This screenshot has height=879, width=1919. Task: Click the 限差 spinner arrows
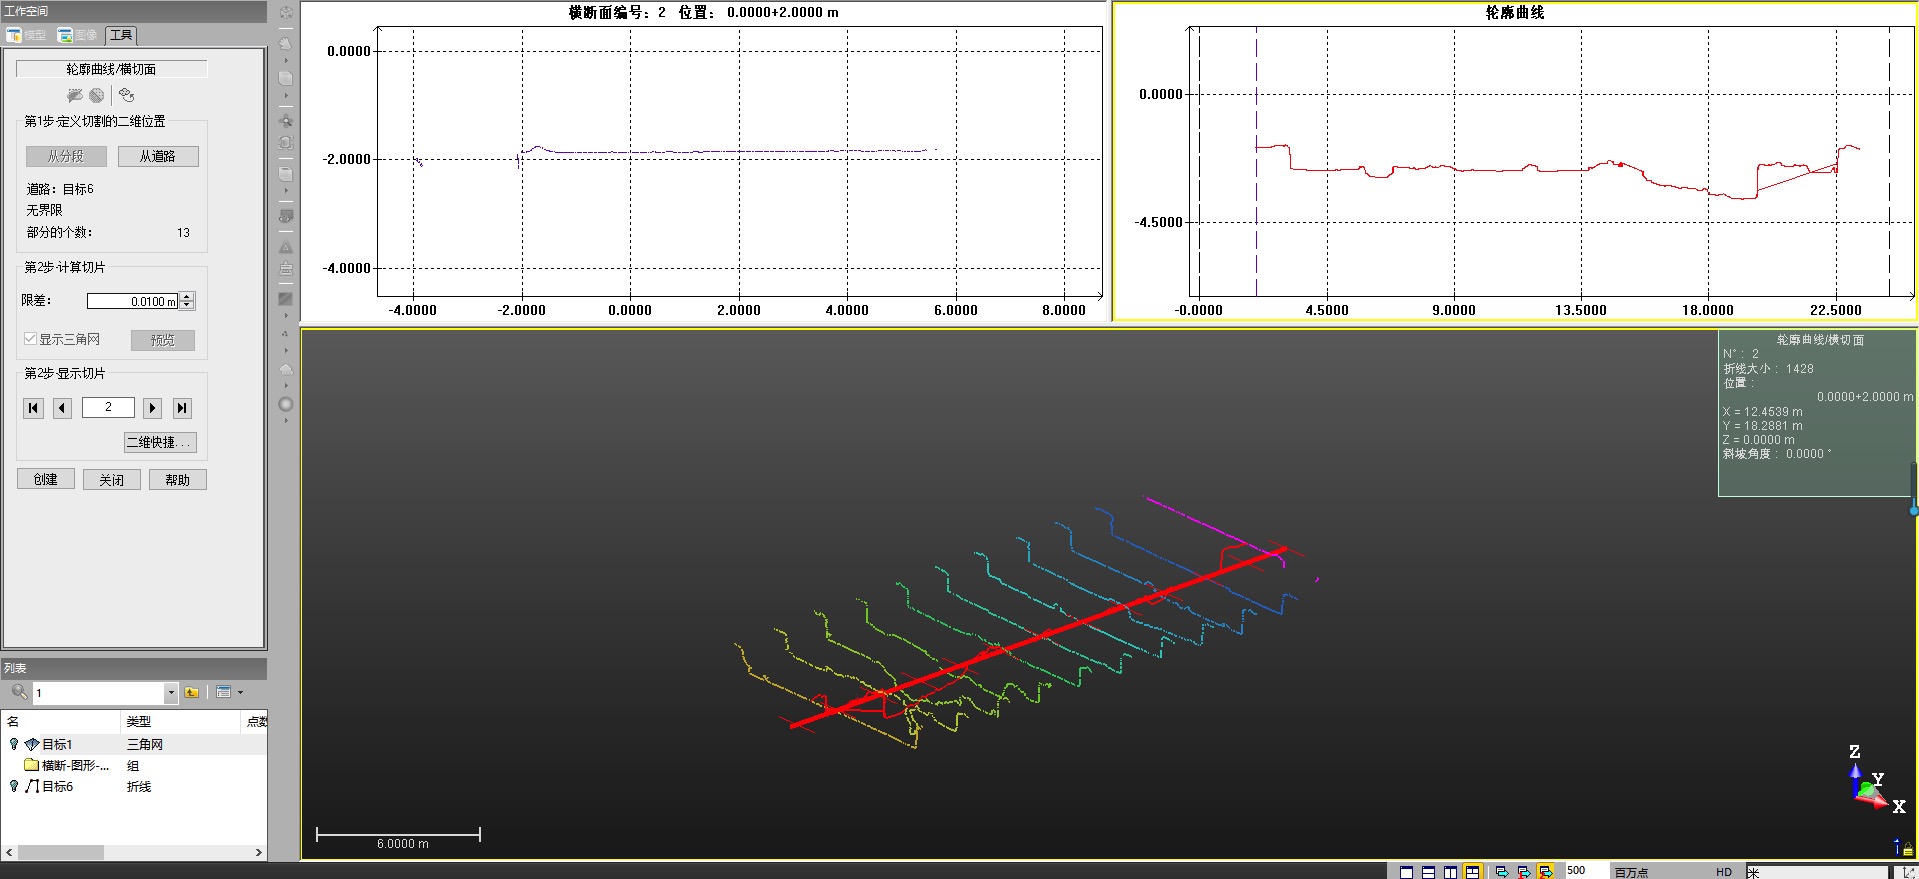187,301
